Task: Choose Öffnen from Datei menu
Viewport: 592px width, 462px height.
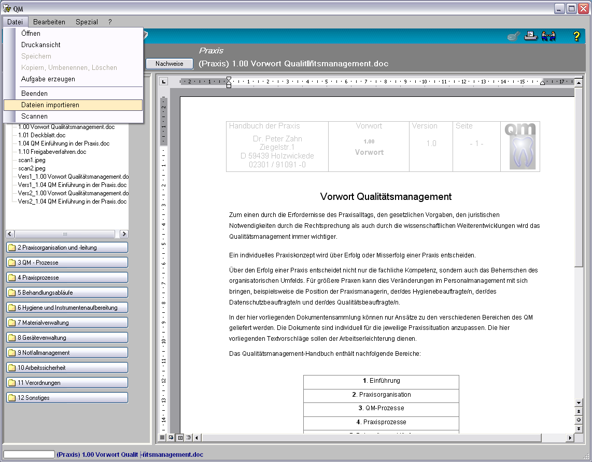Action: [x=73, y=33]
